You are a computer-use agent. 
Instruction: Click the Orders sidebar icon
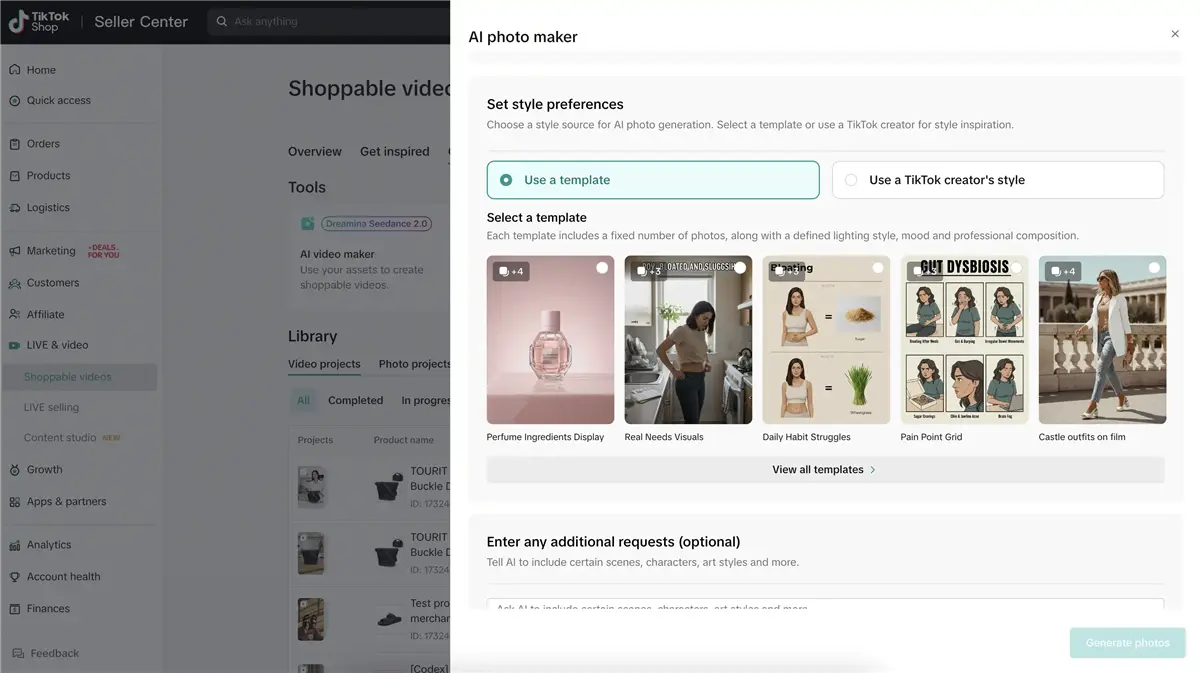14,144
